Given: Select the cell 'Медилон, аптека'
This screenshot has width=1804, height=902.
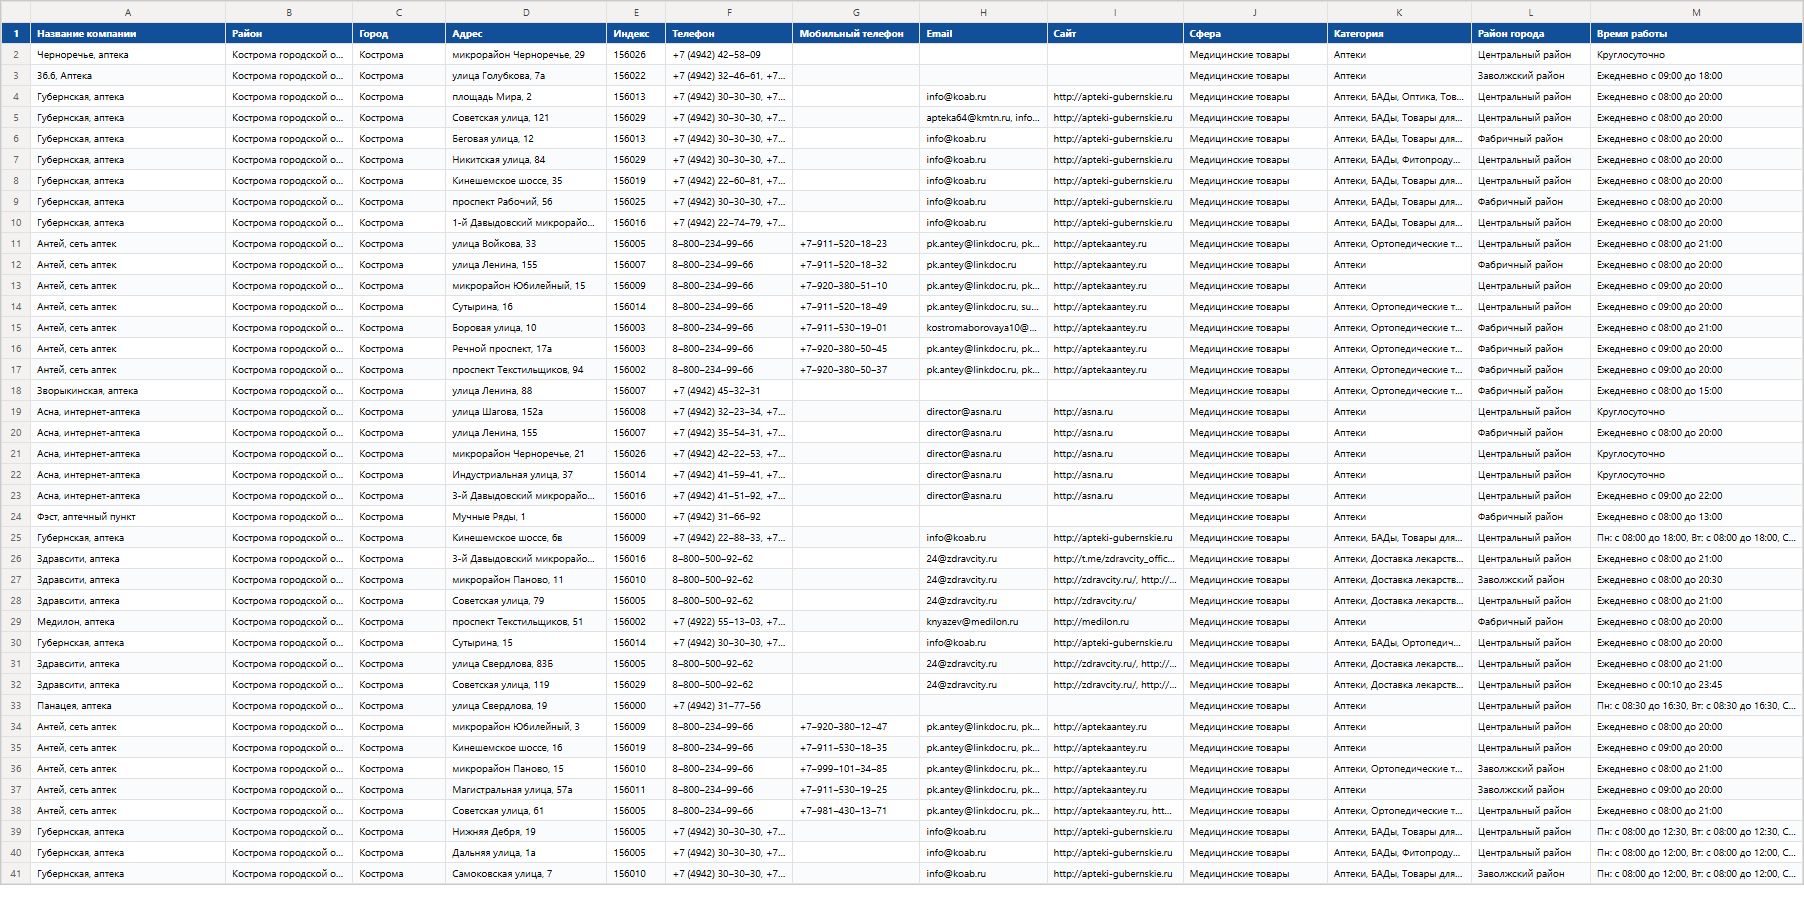Looking at the screenshot, I should tap(128, 622).
